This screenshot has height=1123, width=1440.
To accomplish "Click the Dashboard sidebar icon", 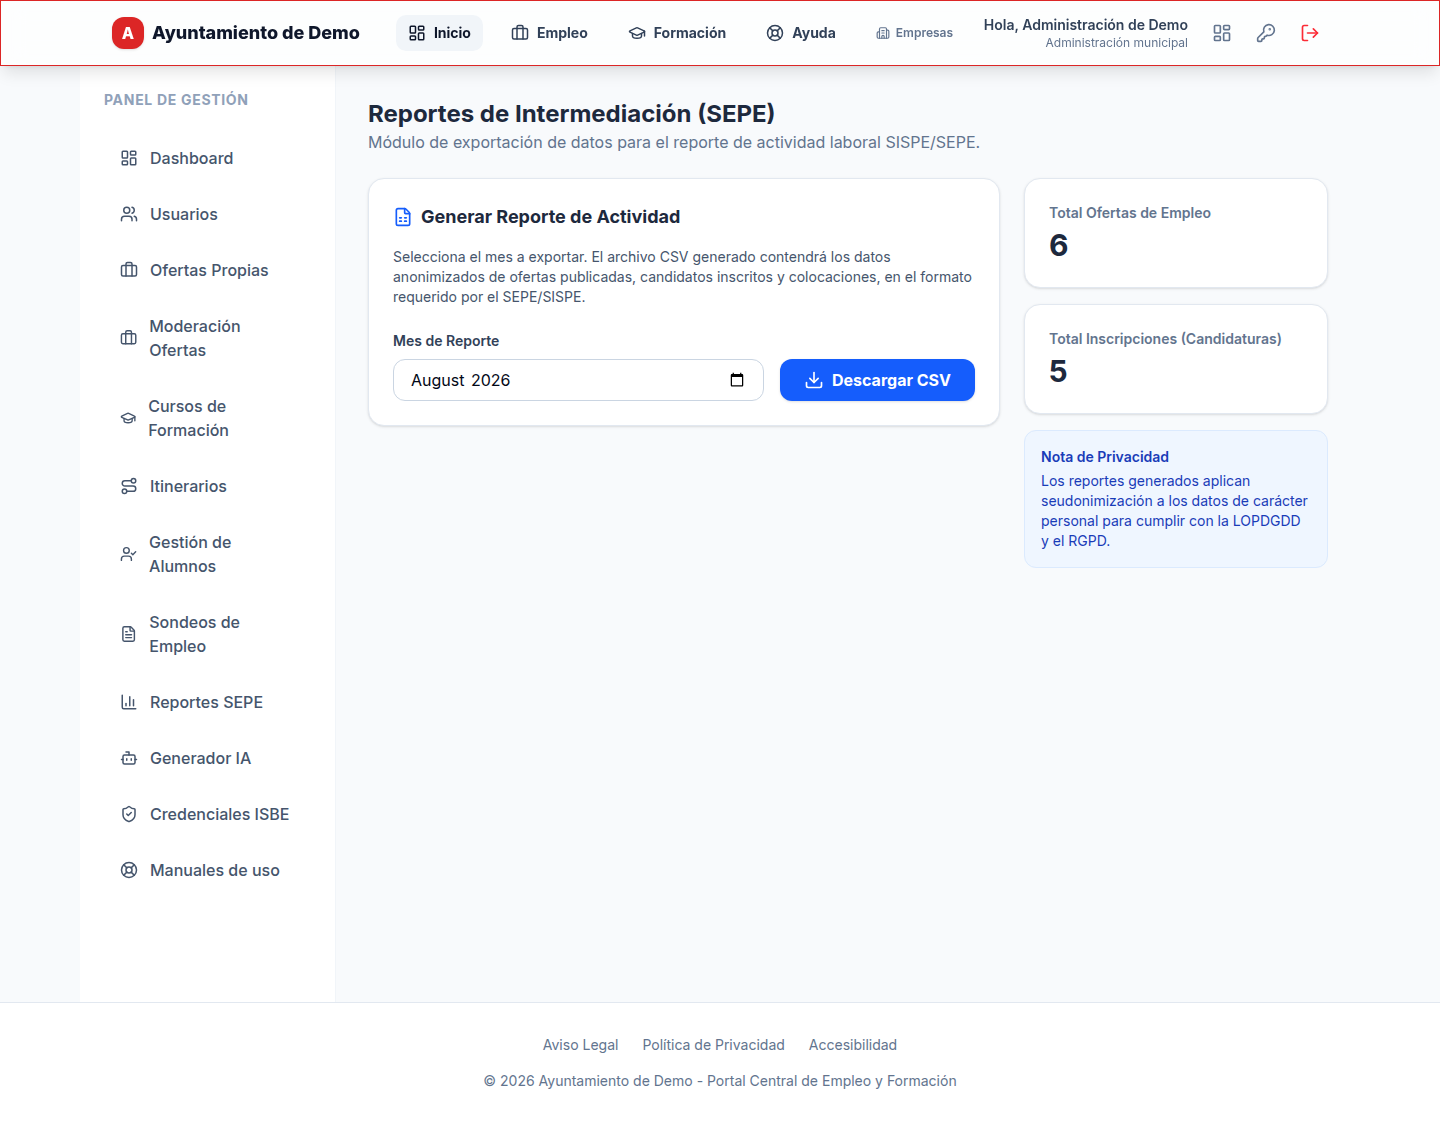I will click(x=129, y=158).
